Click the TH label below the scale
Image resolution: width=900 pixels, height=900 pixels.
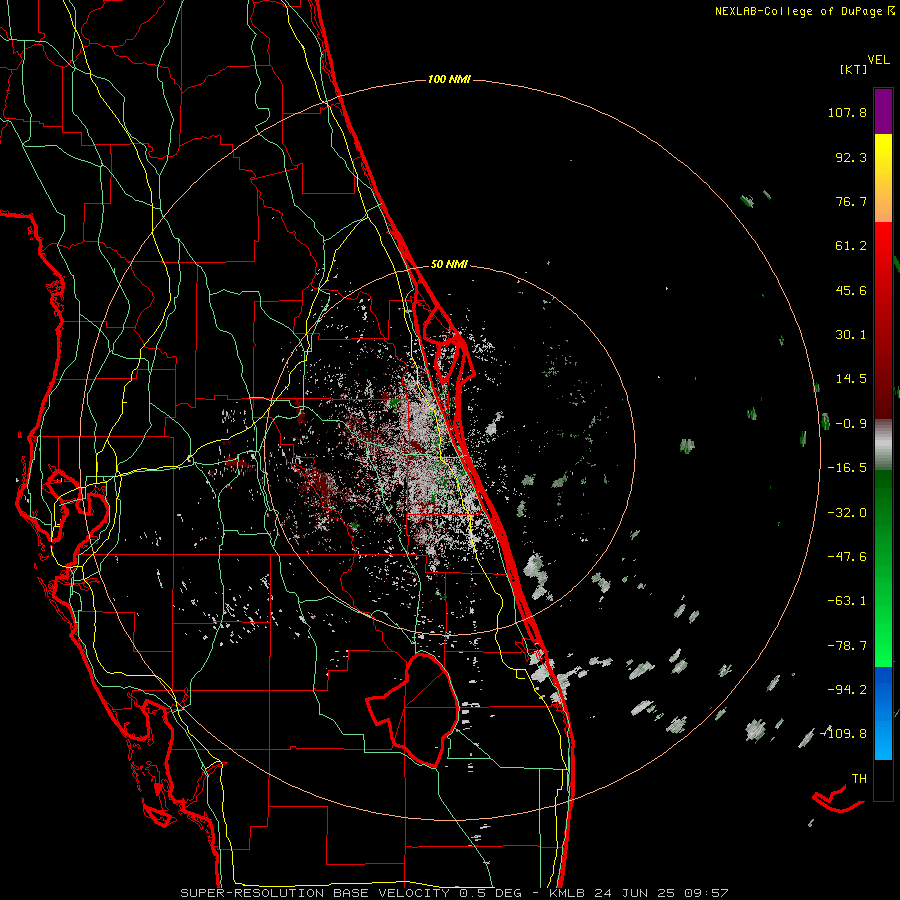pyautogui.click(x=859, y=779)
